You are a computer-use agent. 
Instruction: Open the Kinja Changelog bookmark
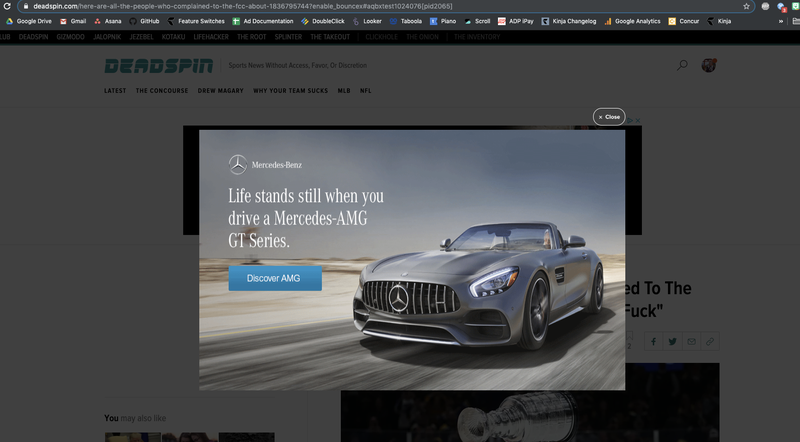coord(569,21)
